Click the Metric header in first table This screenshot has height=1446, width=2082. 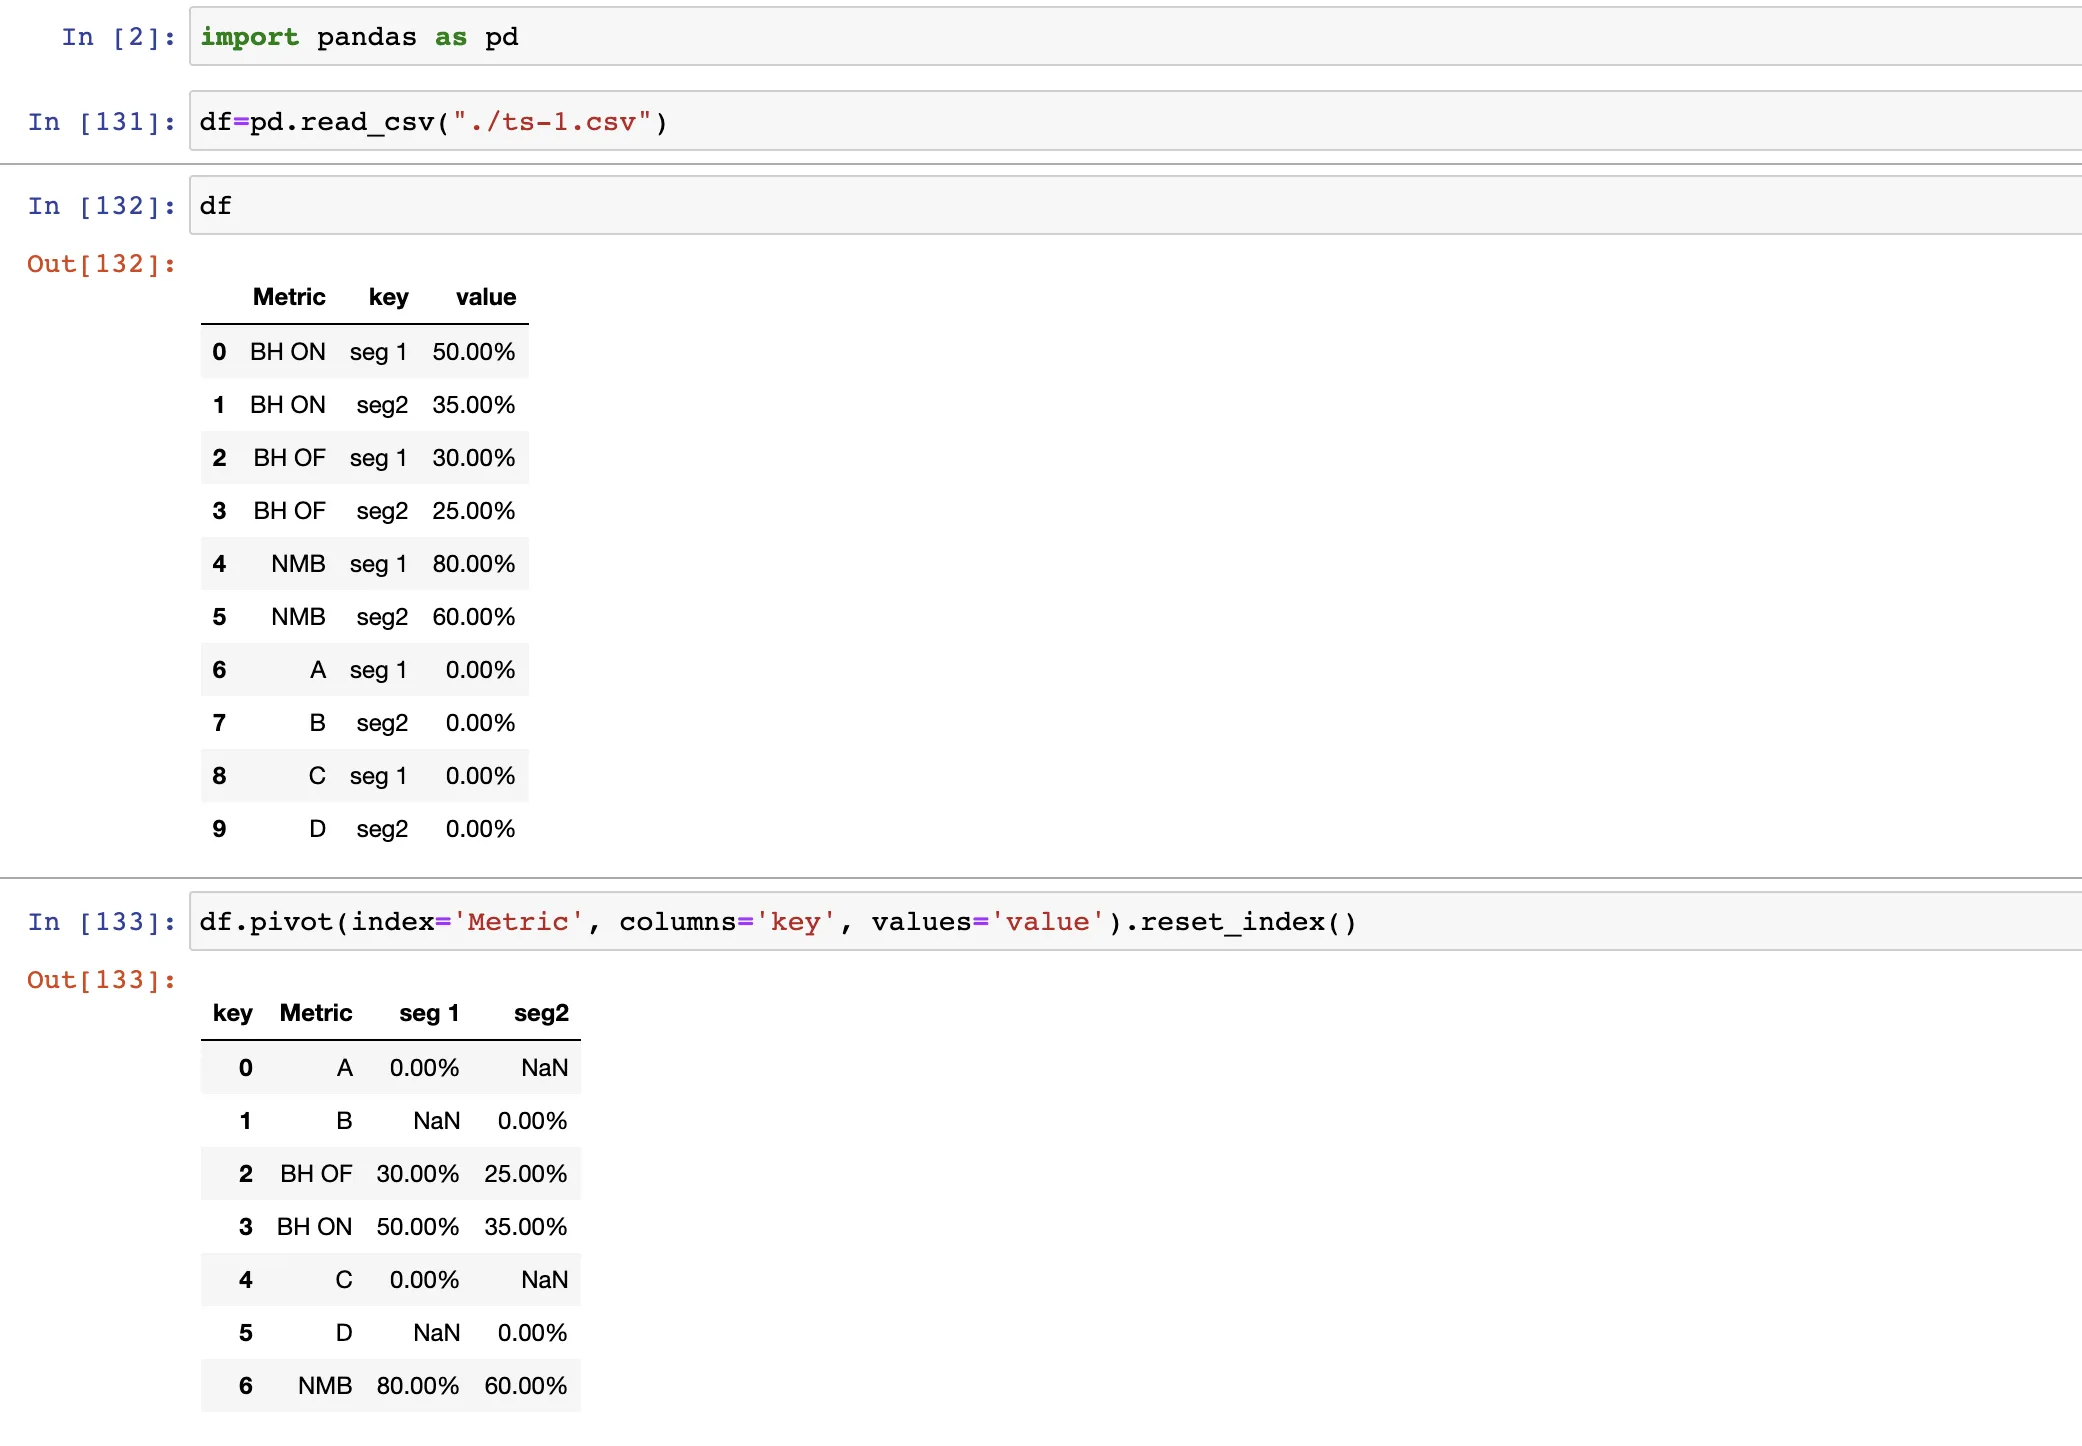coord(289,297)
